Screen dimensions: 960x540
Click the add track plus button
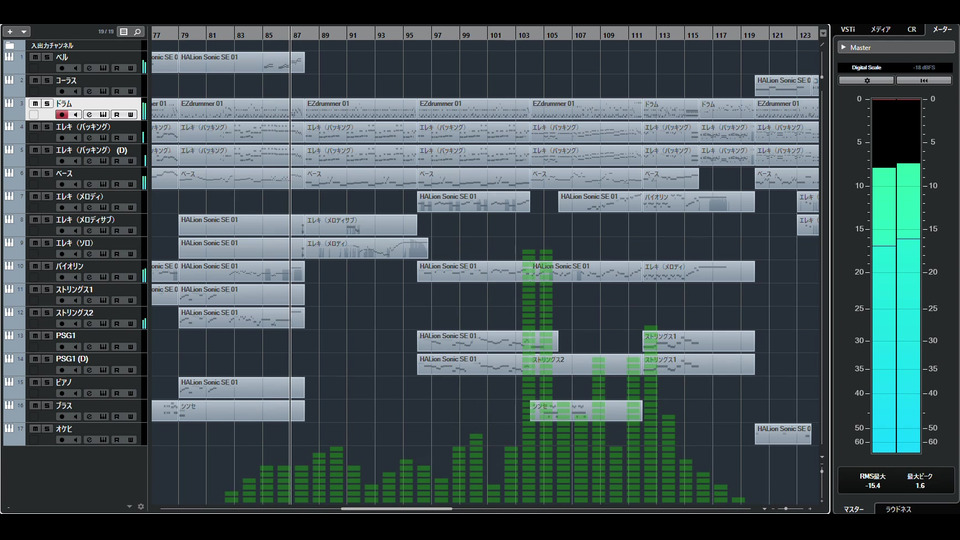coord(10,31)
